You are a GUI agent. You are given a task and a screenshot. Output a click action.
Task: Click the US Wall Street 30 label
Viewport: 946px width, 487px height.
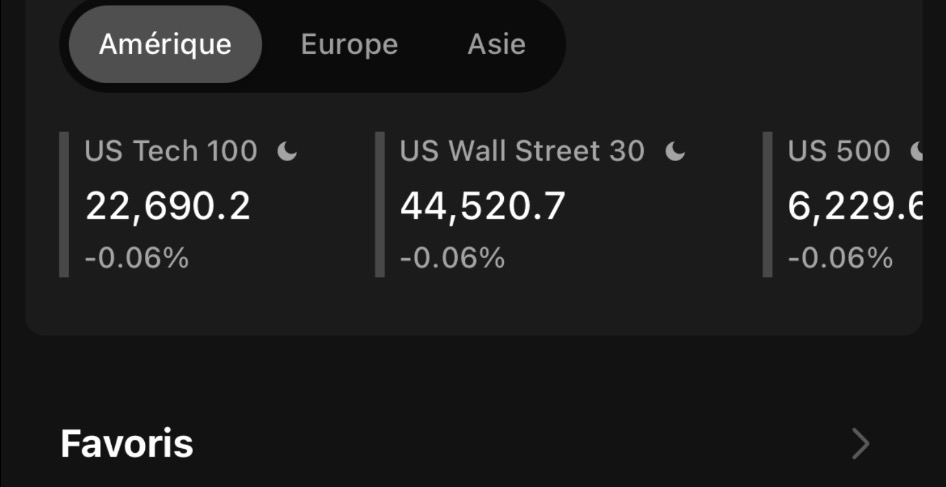click(522, 152)
